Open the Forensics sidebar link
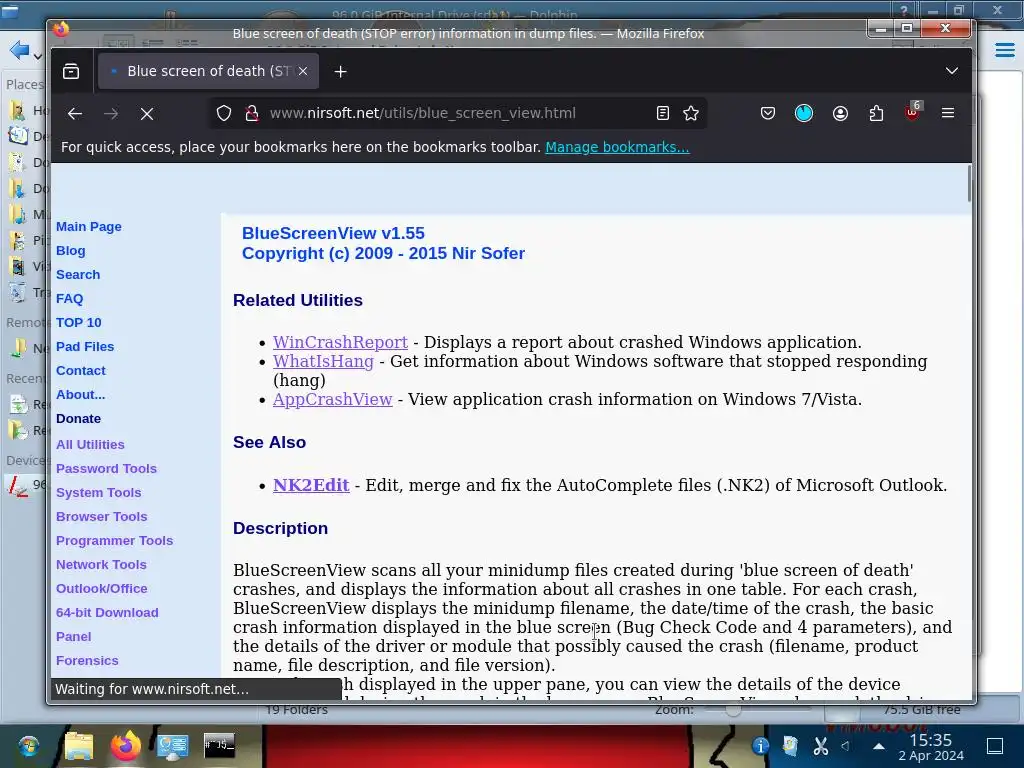 (x=87, y=661)
